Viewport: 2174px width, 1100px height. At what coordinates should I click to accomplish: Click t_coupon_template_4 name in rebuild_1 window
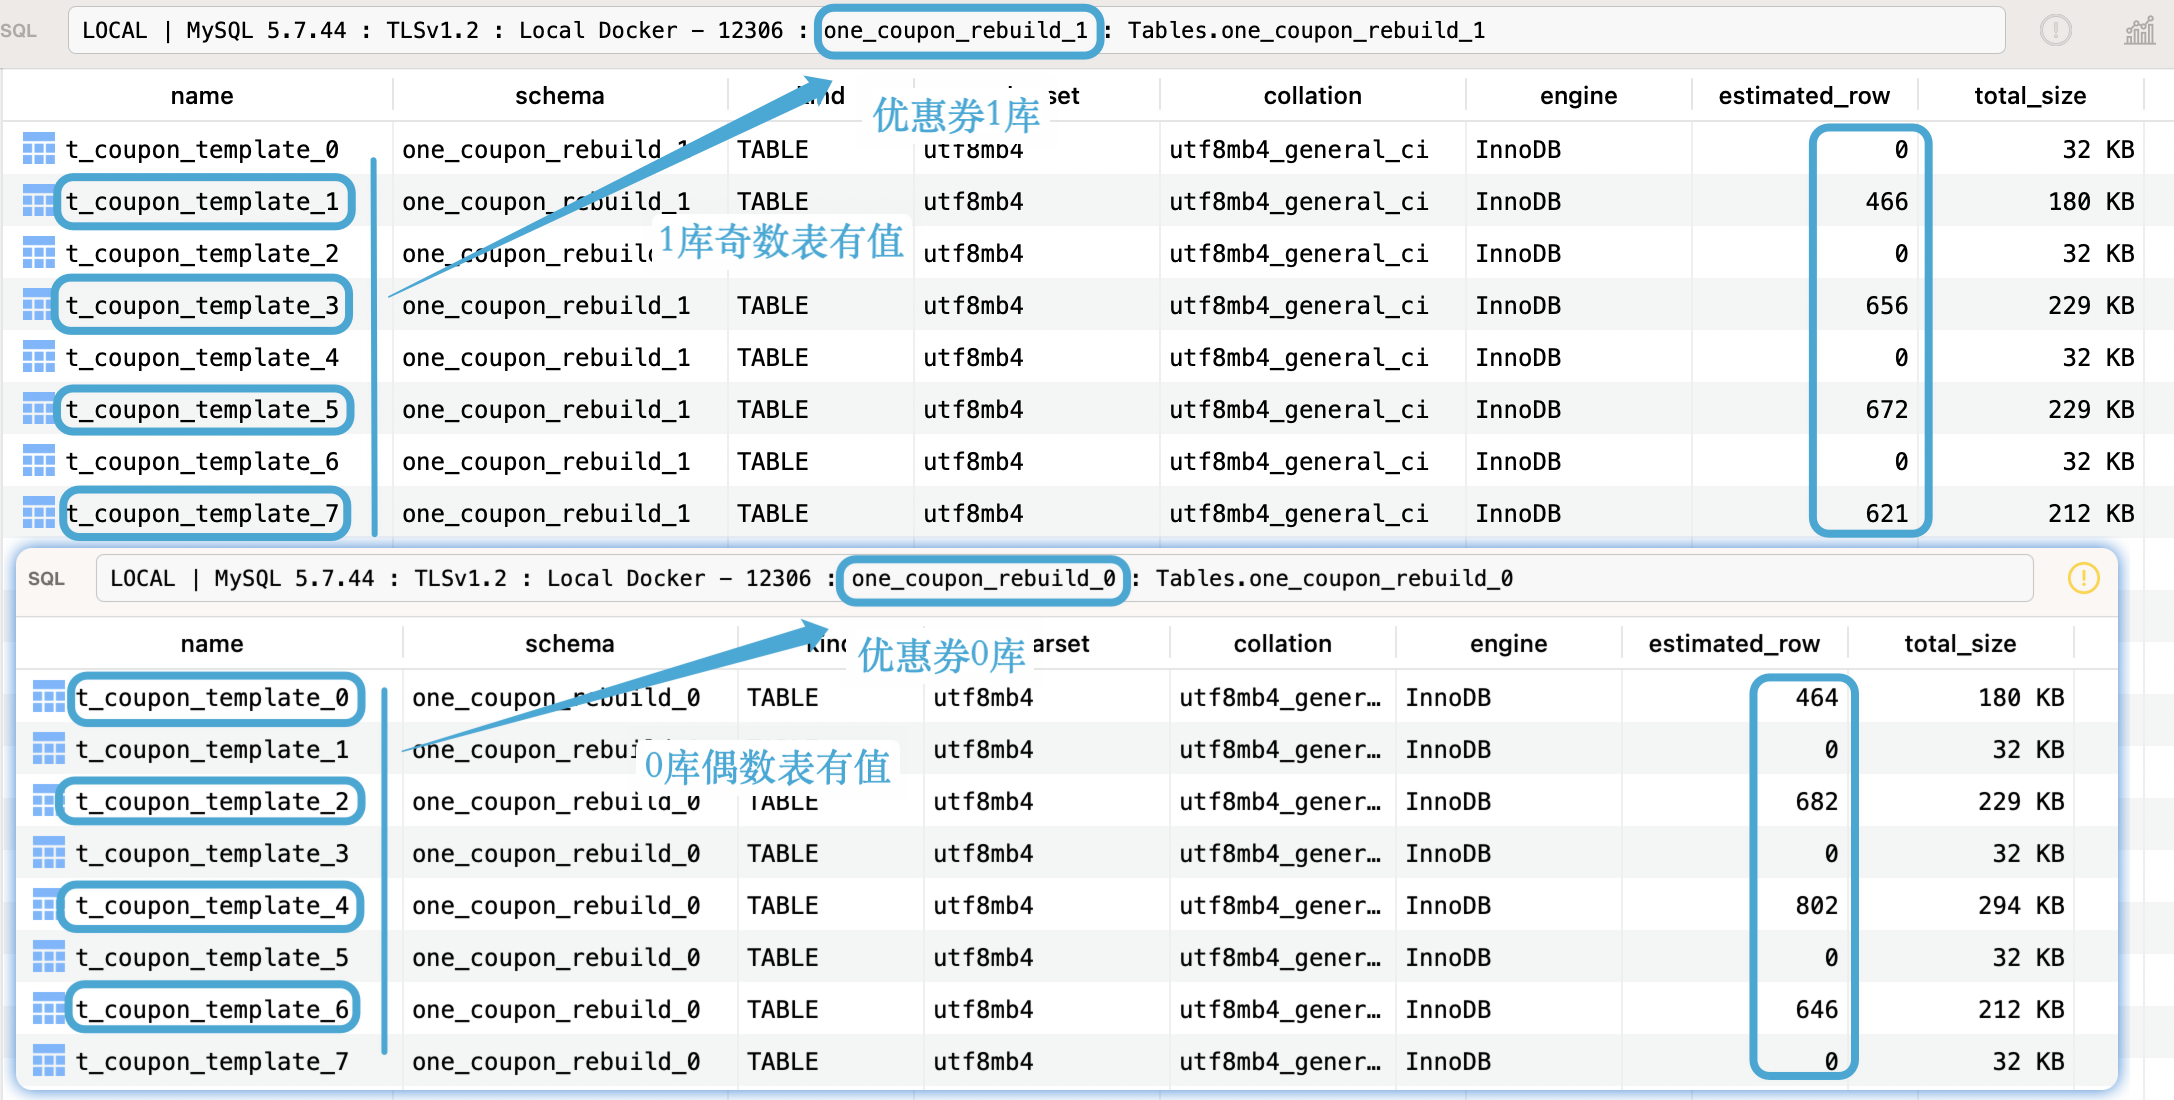203,358
